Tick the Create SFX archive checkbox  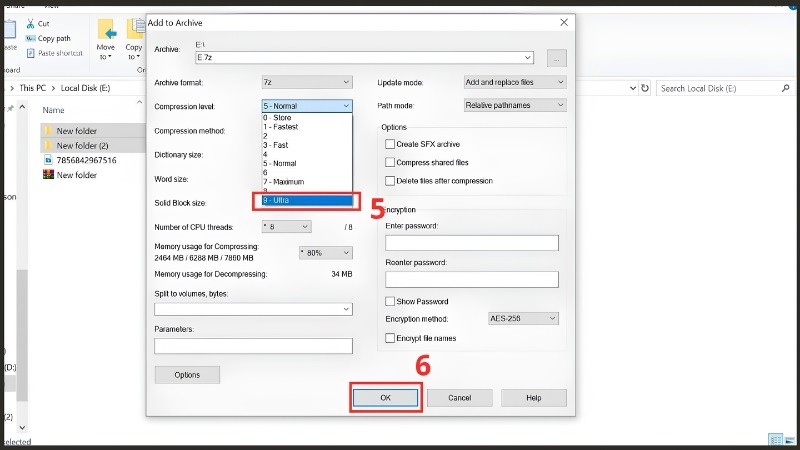[x=390, y=144]
